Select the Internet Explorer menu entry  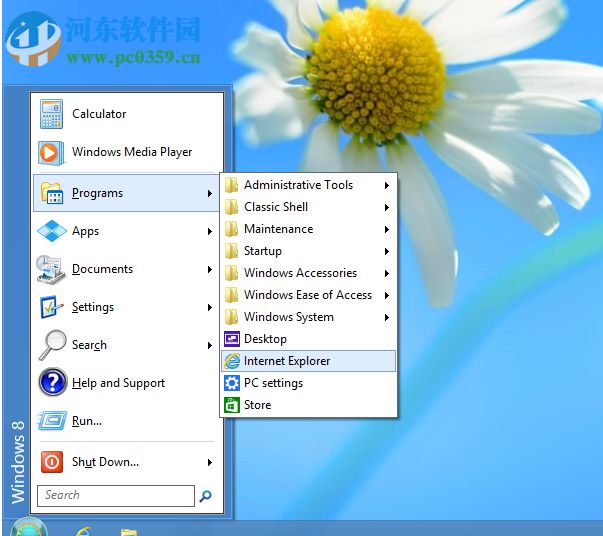tap(308, 361)
